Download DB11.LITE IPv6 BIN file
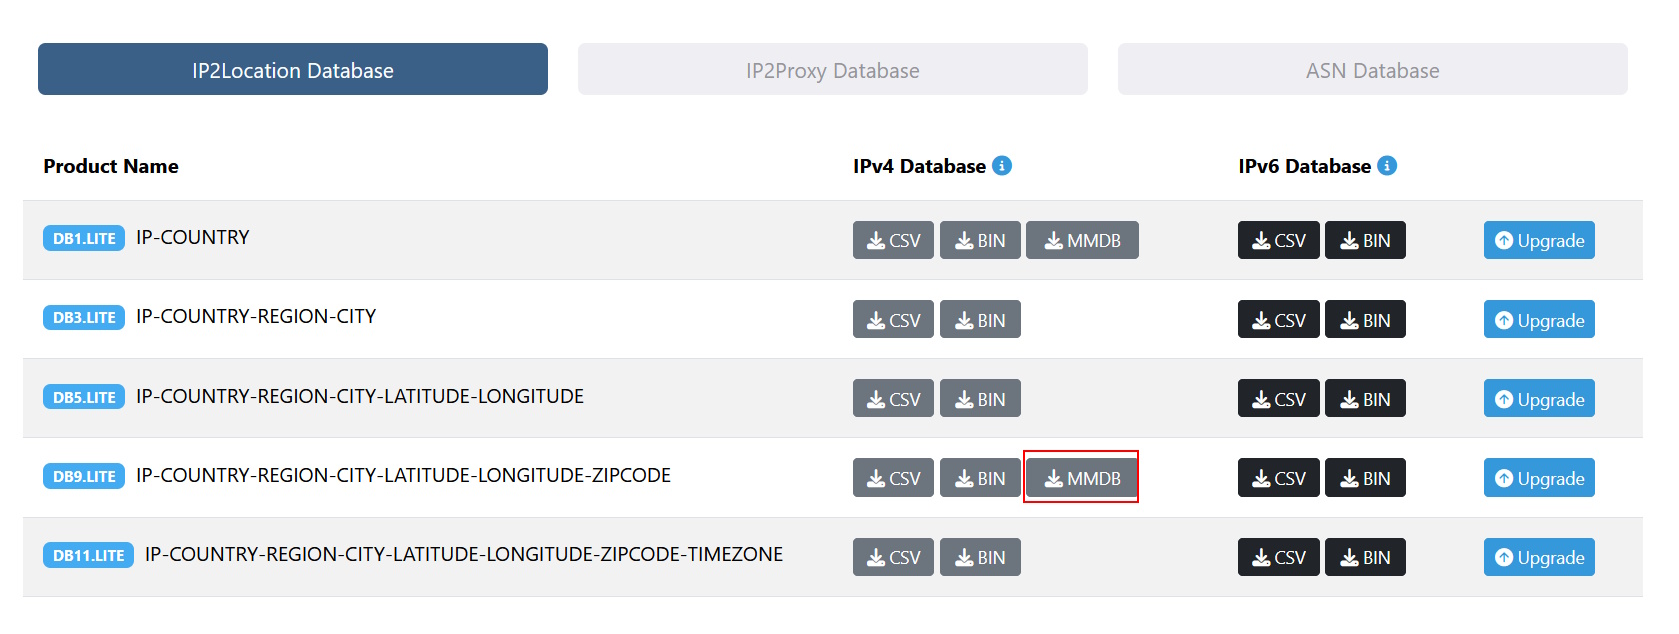Viewport: 1679px width, 634px height. 1365,557
